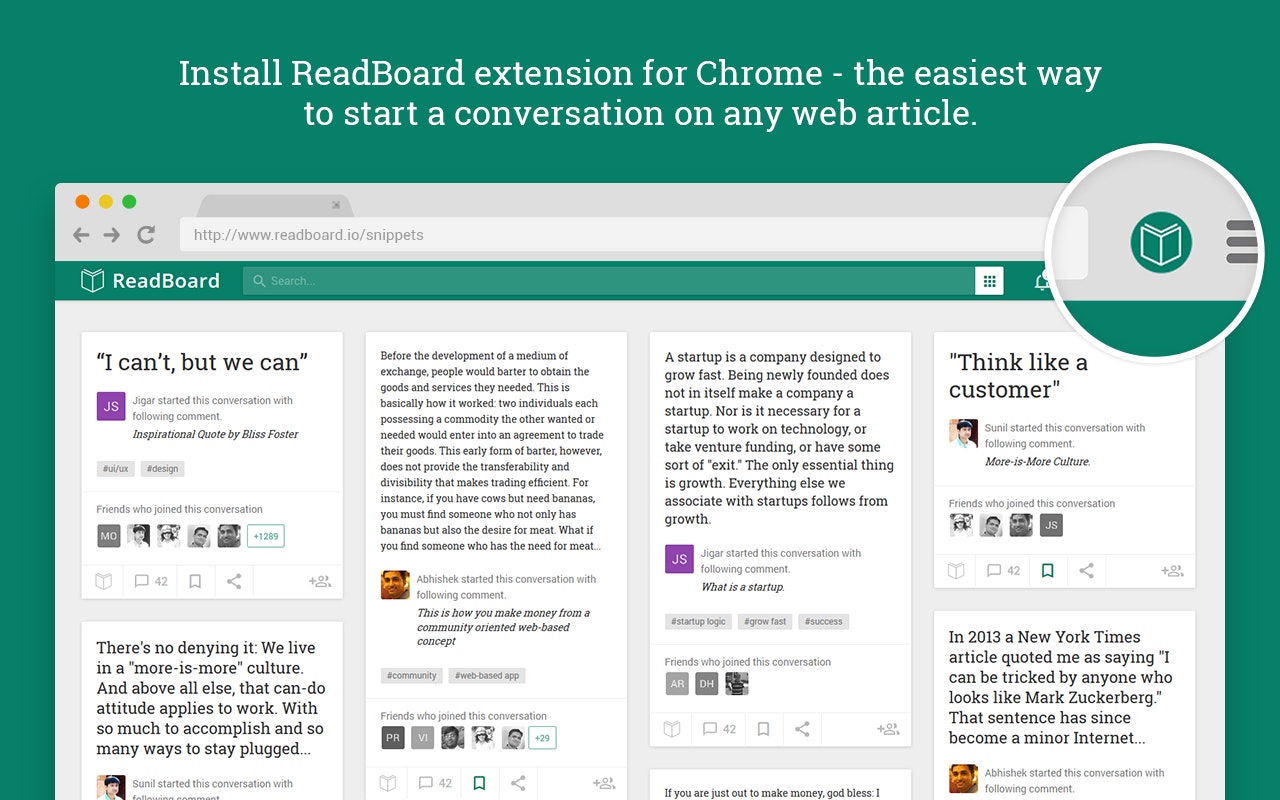Click the AR friend avatar
The width and height of the screenshot is (1280, 800).
[677, 684]
